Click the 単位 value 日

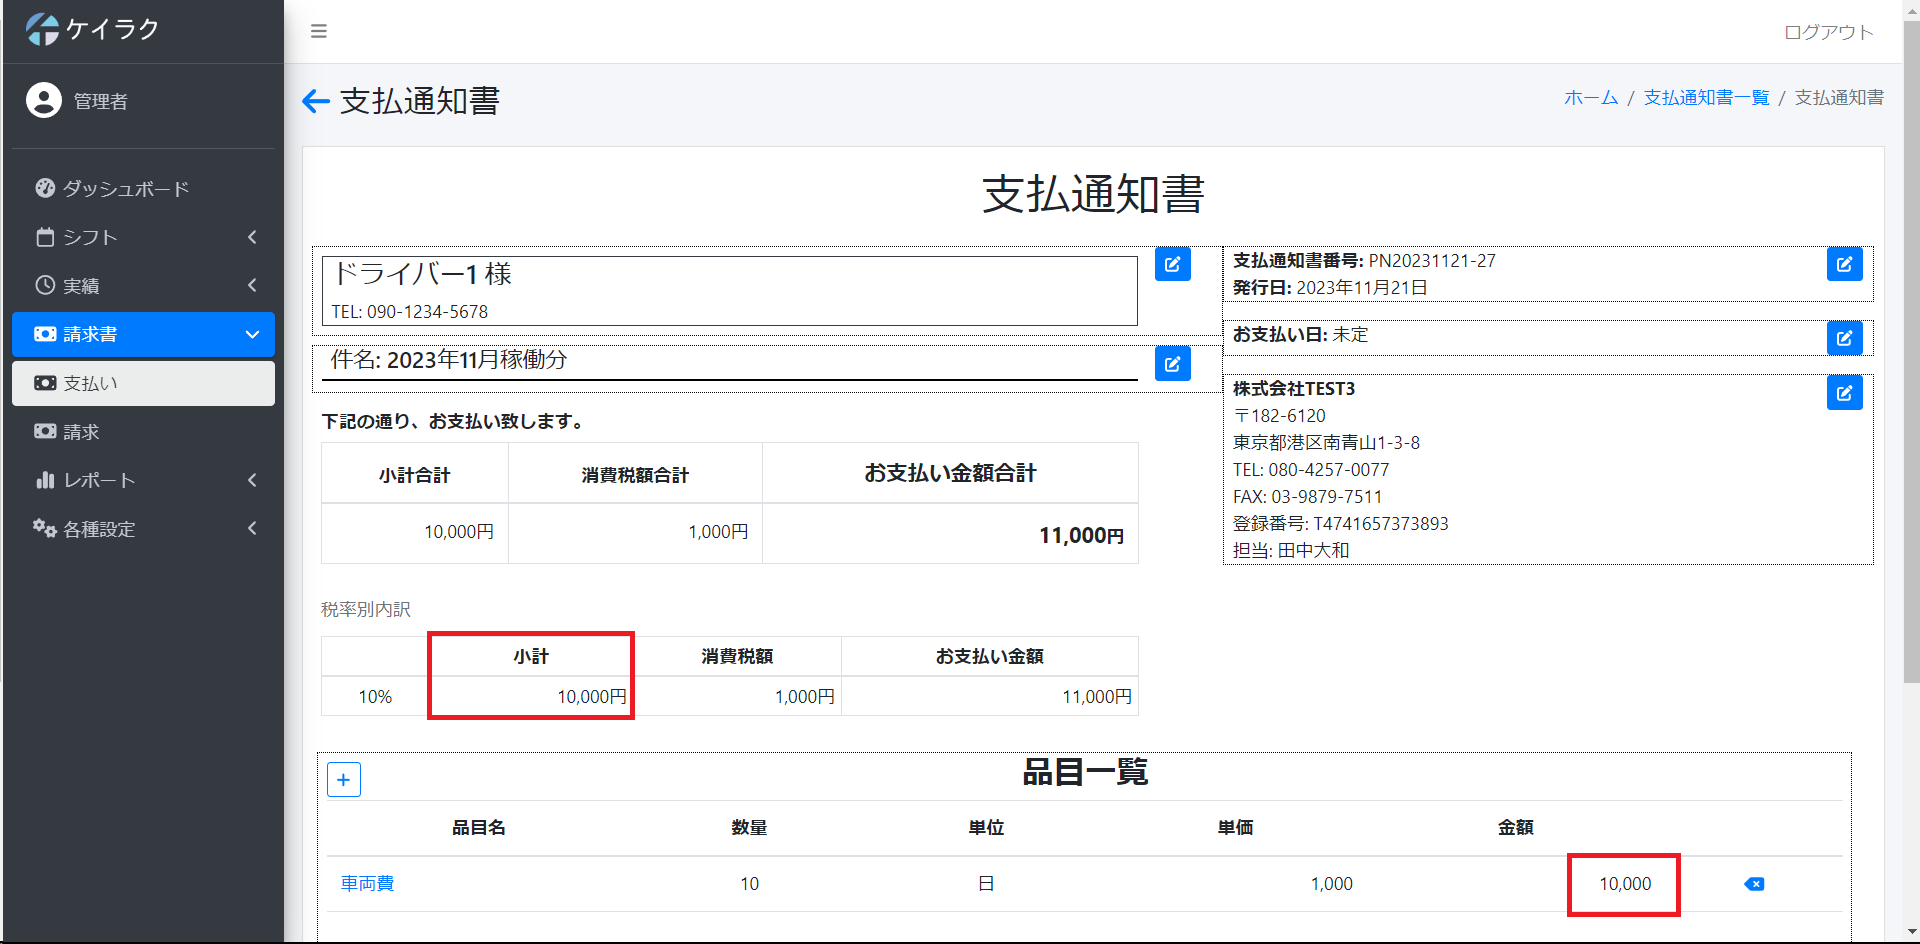tap(986, 884)
